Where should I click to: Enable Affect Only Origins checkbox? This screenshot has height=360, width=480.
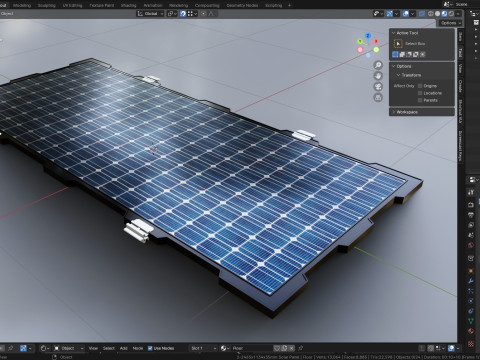420,86
